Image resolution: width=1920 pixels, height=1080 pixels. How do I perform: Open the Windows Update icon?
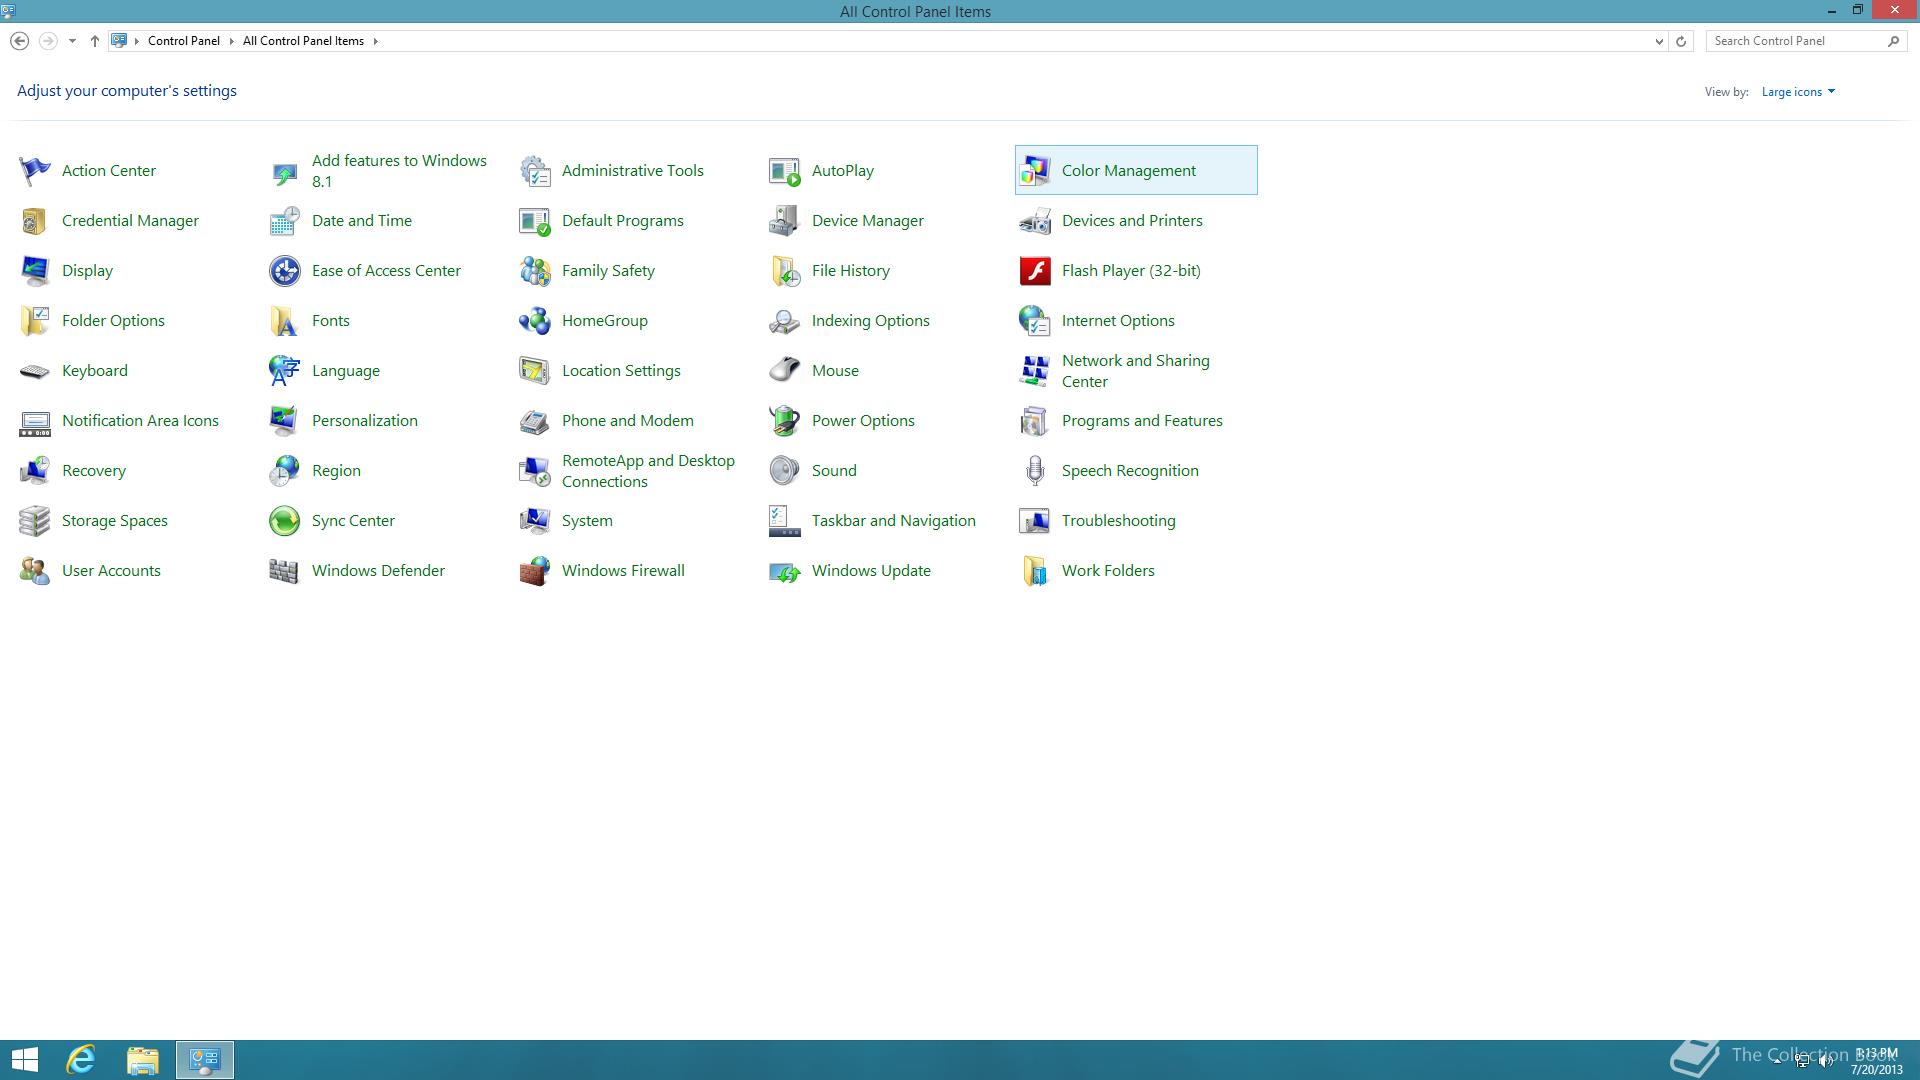[785, 571]
